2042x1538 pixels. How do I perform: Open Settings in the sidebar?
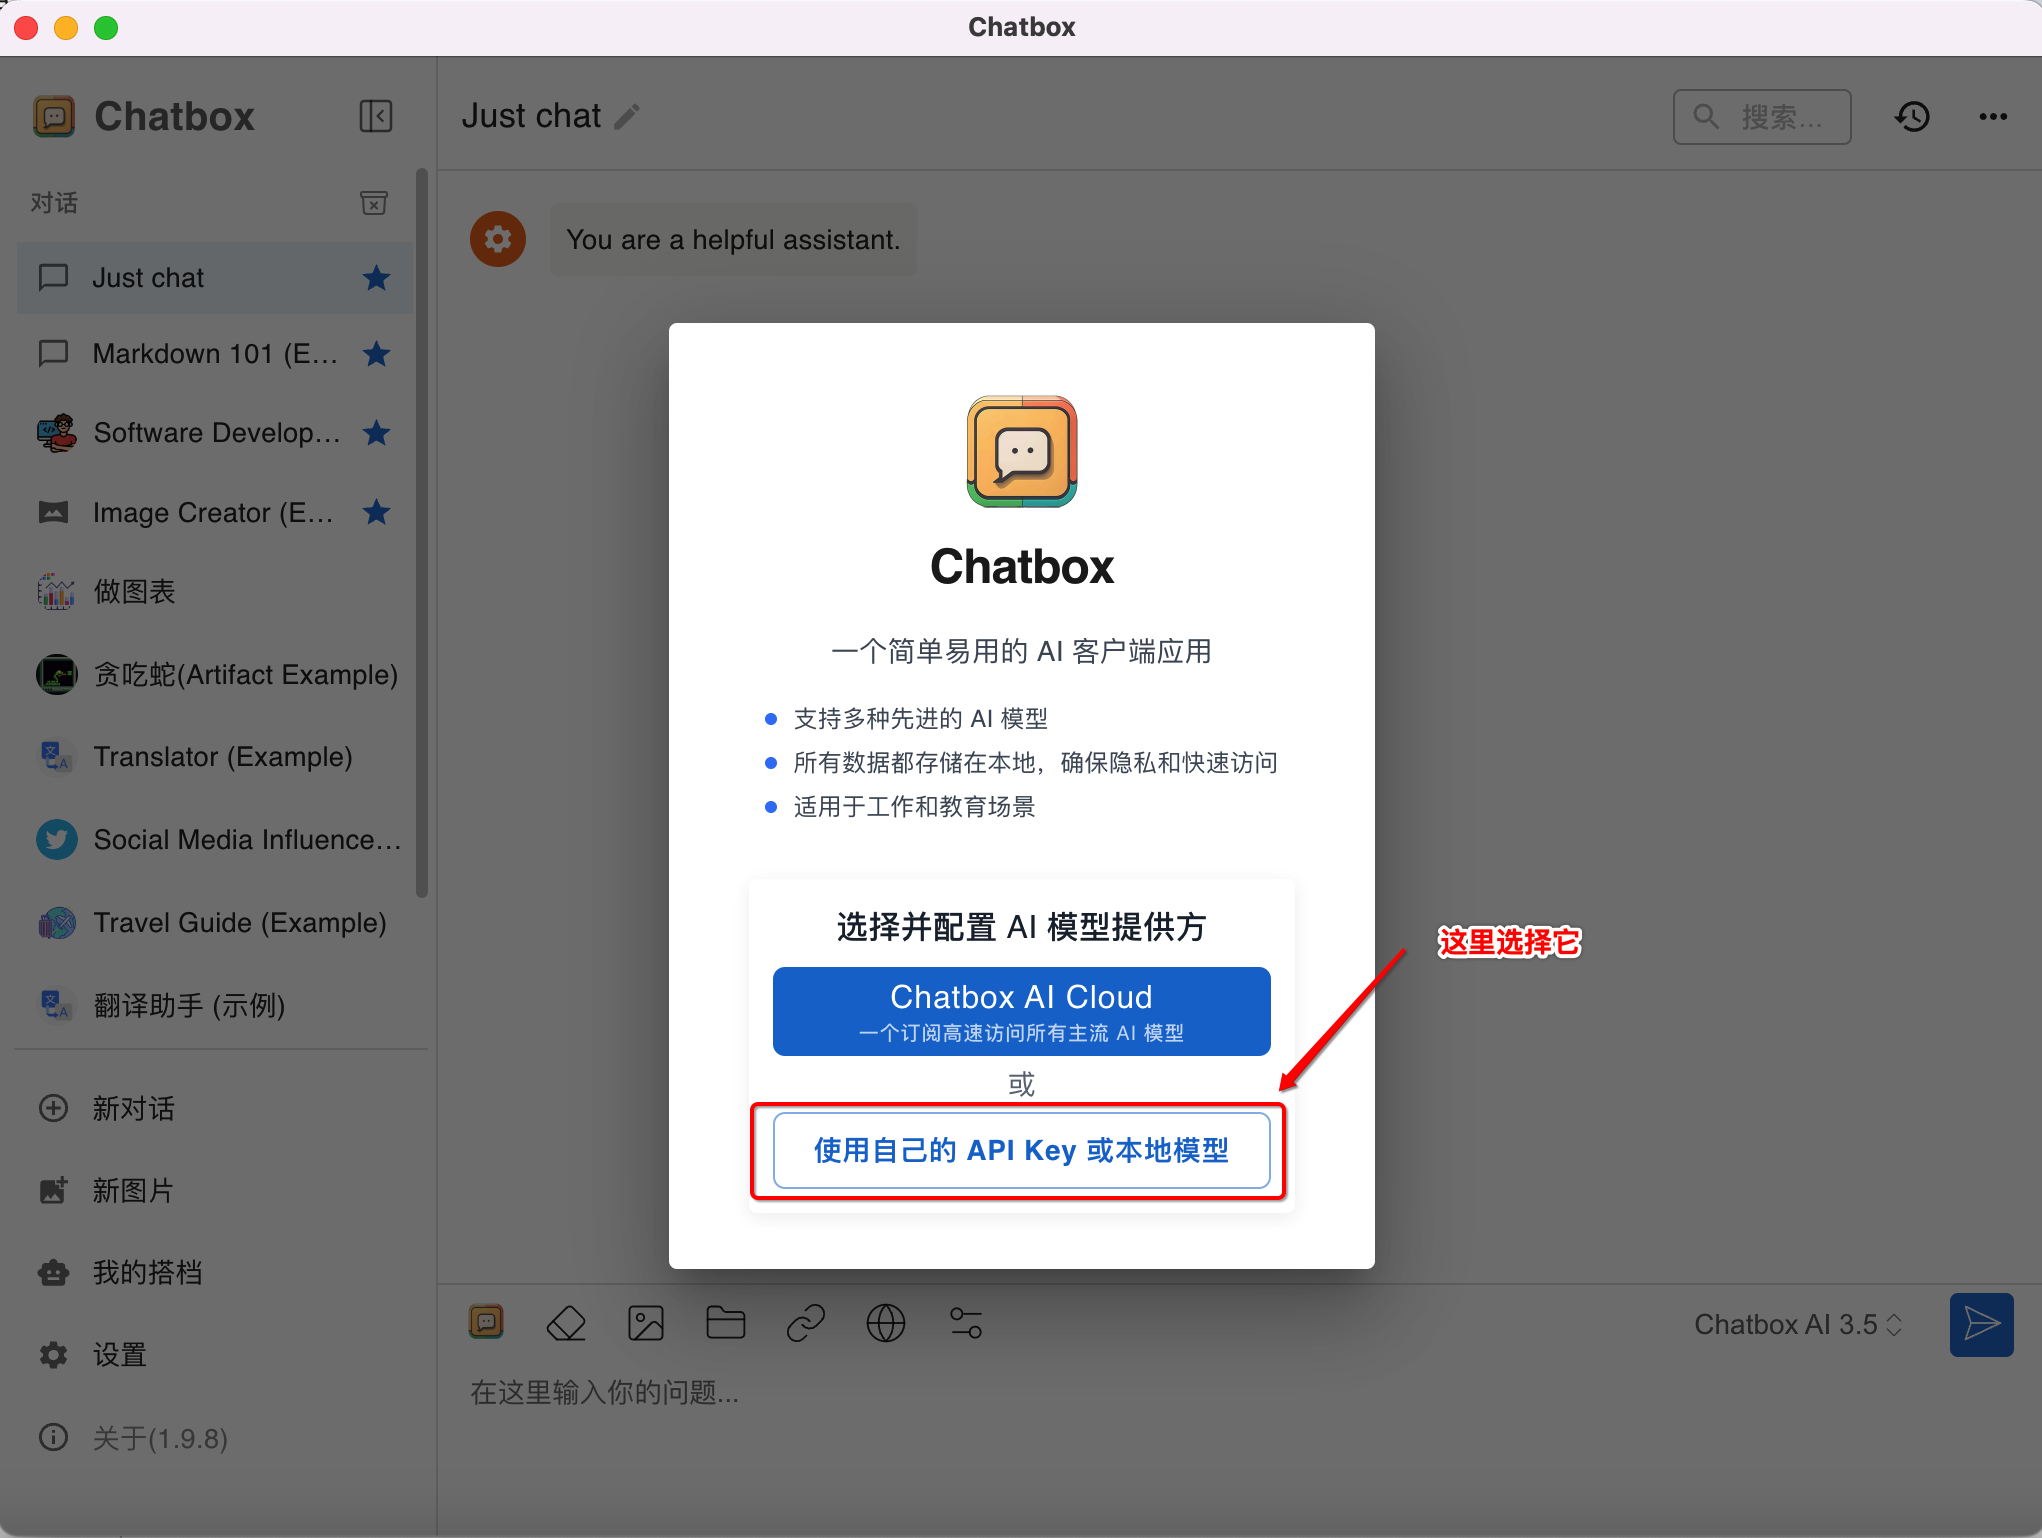119,1355
